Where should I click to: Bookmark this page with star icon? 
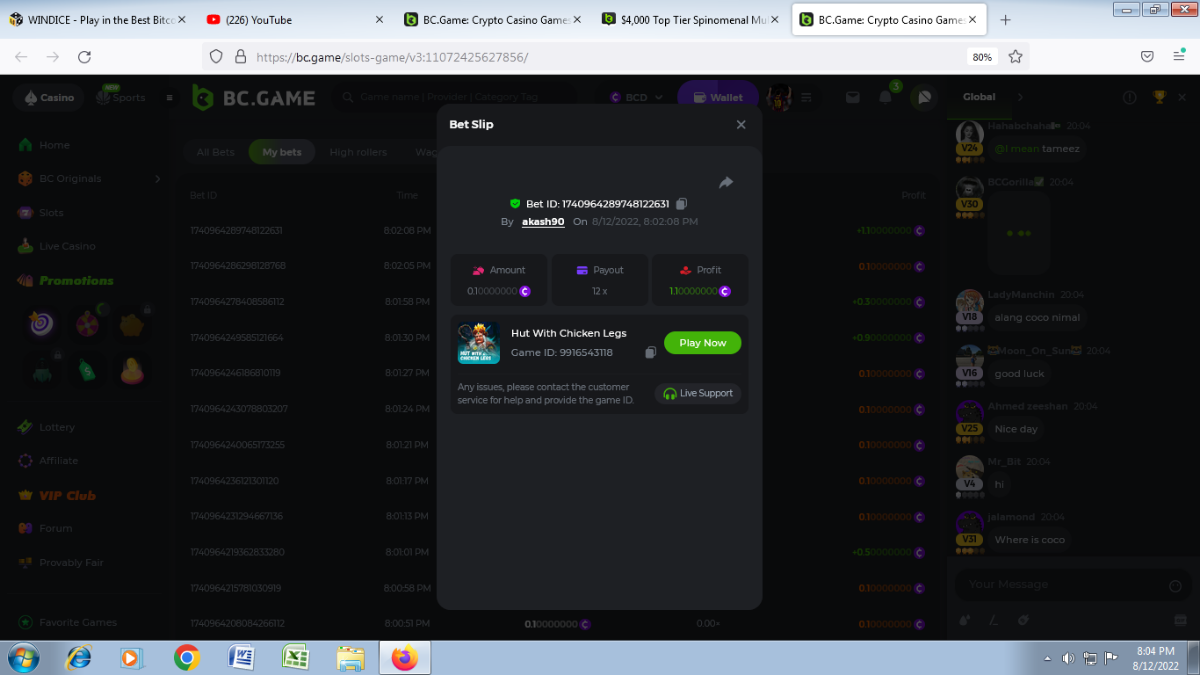(1015, 57)
